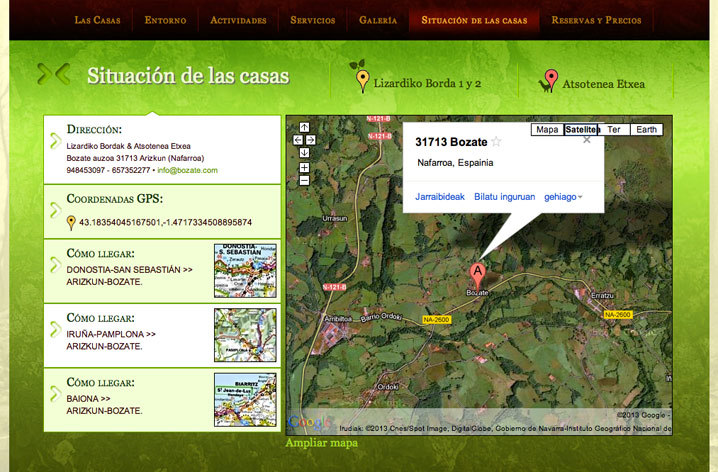Viewport: 718px width, 472px height.
Task: Open Ampliar mapa link
Action: click(x=321, y=443)
